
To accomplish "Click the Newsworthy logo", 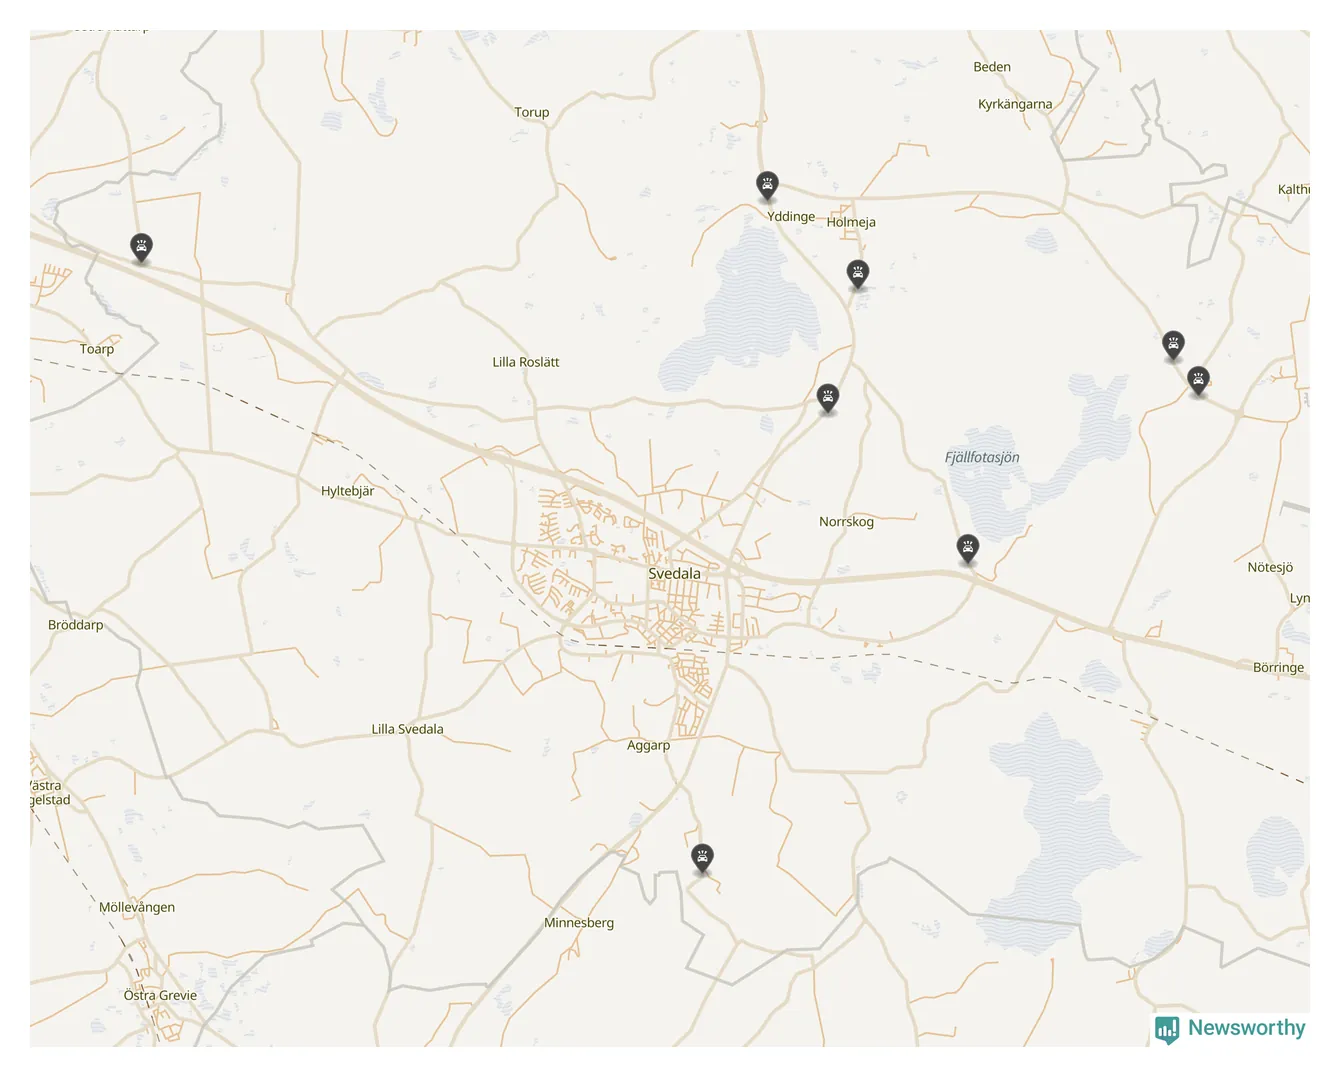I will coord(1230,1029).
